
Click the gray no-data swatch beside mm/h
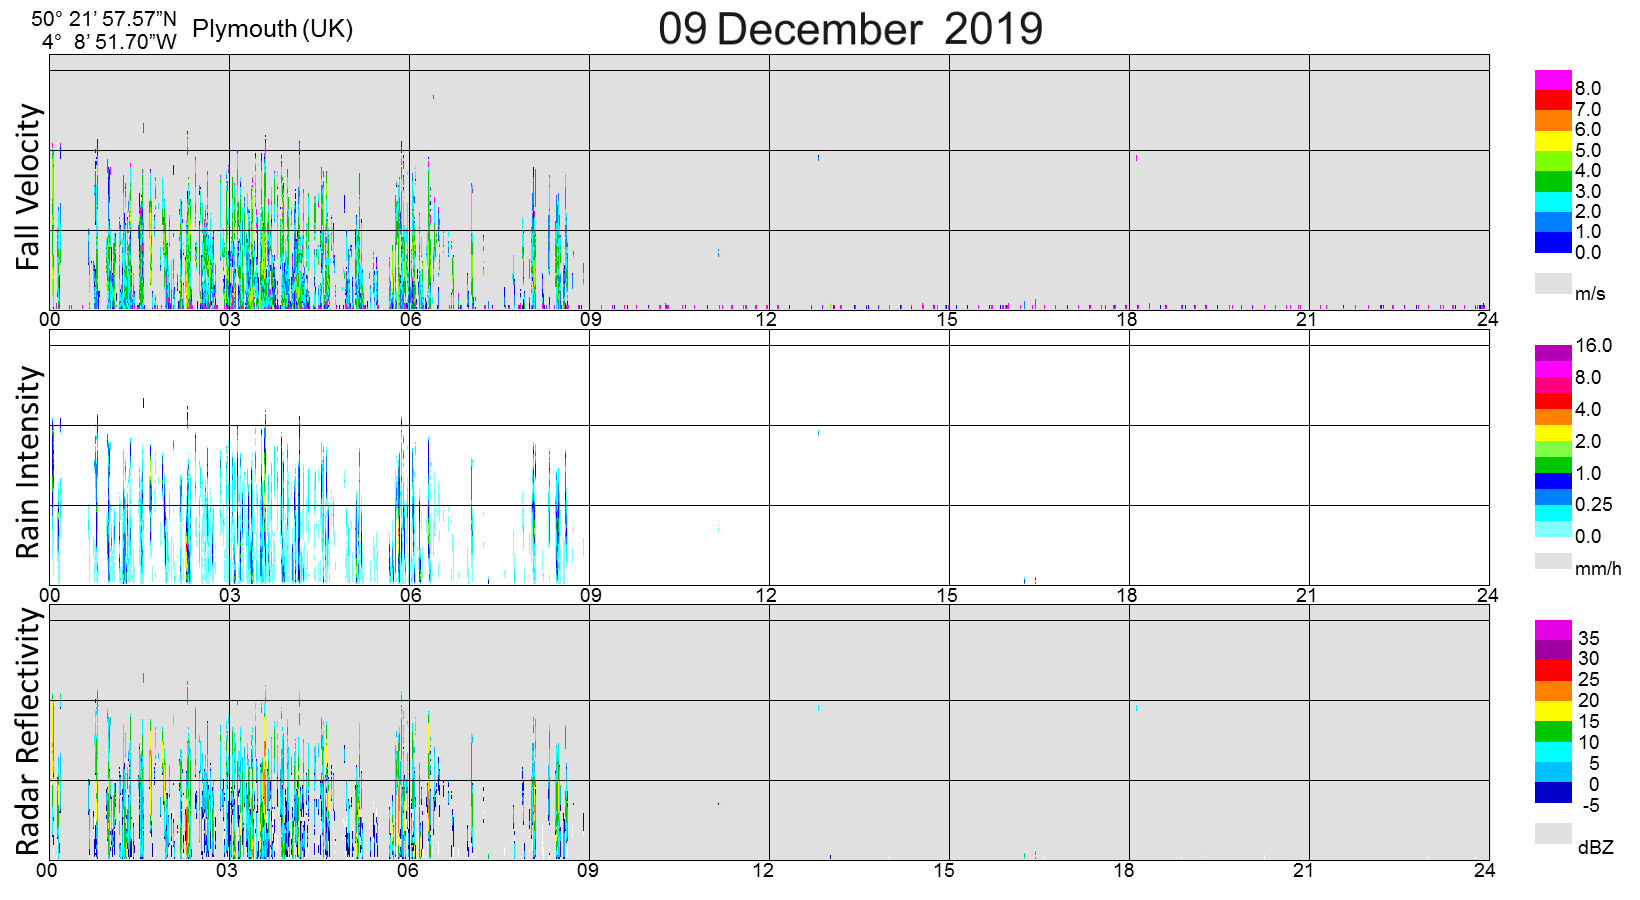1553,561
